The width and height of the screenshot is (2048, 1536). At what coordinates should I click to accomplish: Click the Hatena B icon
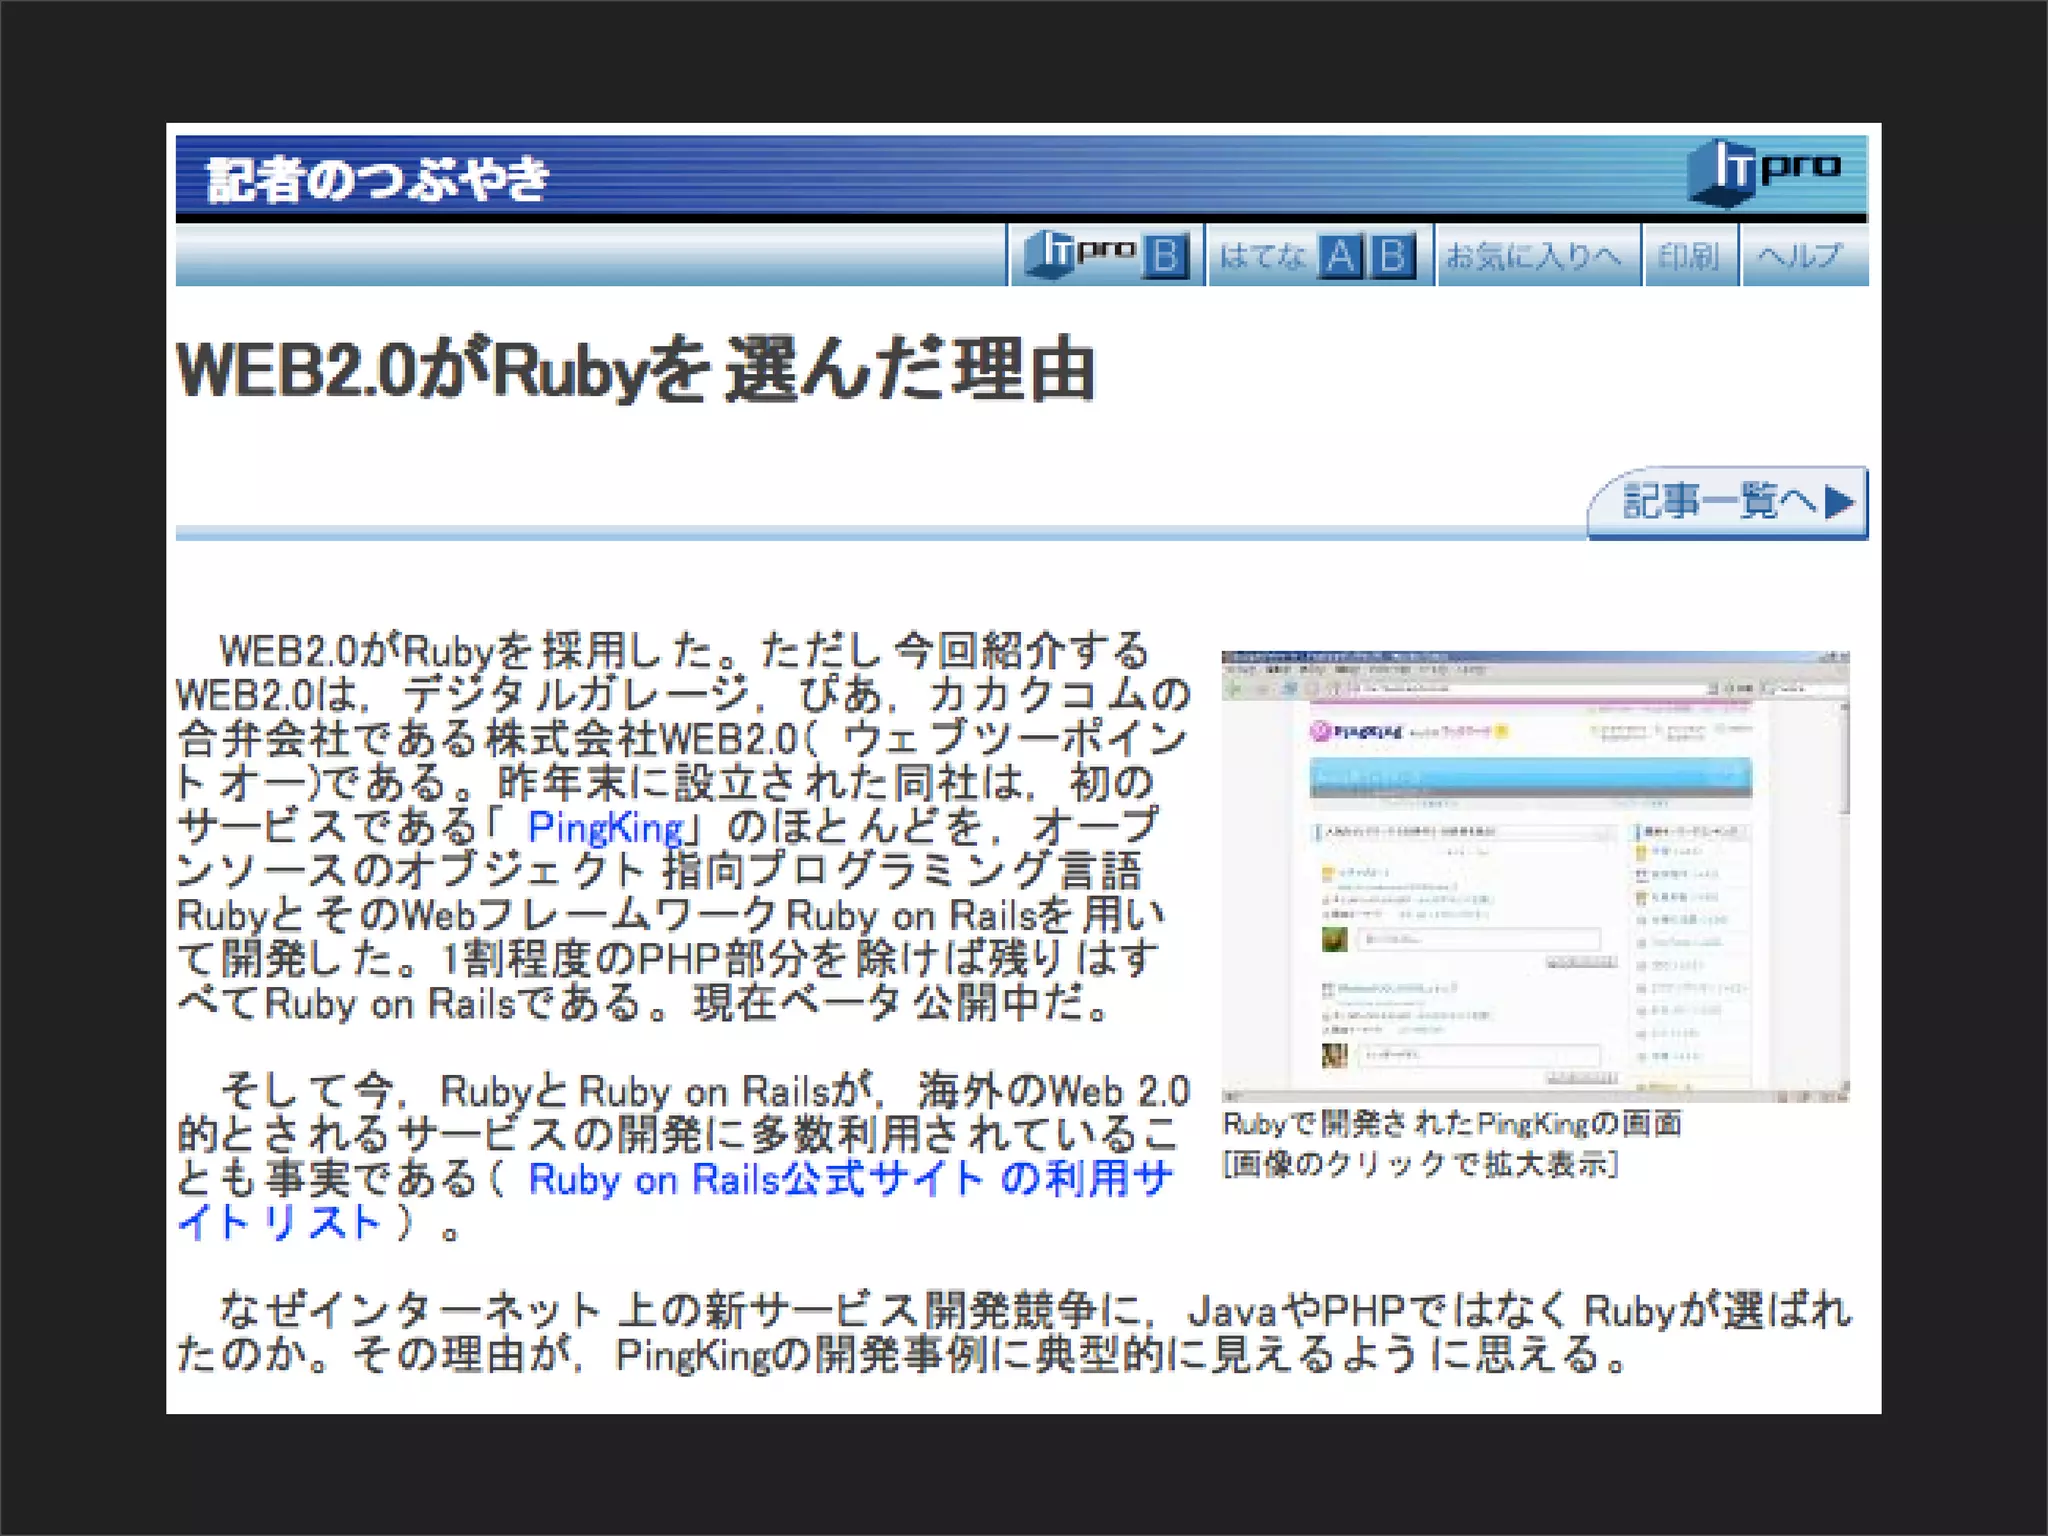tap(1392, 257)
